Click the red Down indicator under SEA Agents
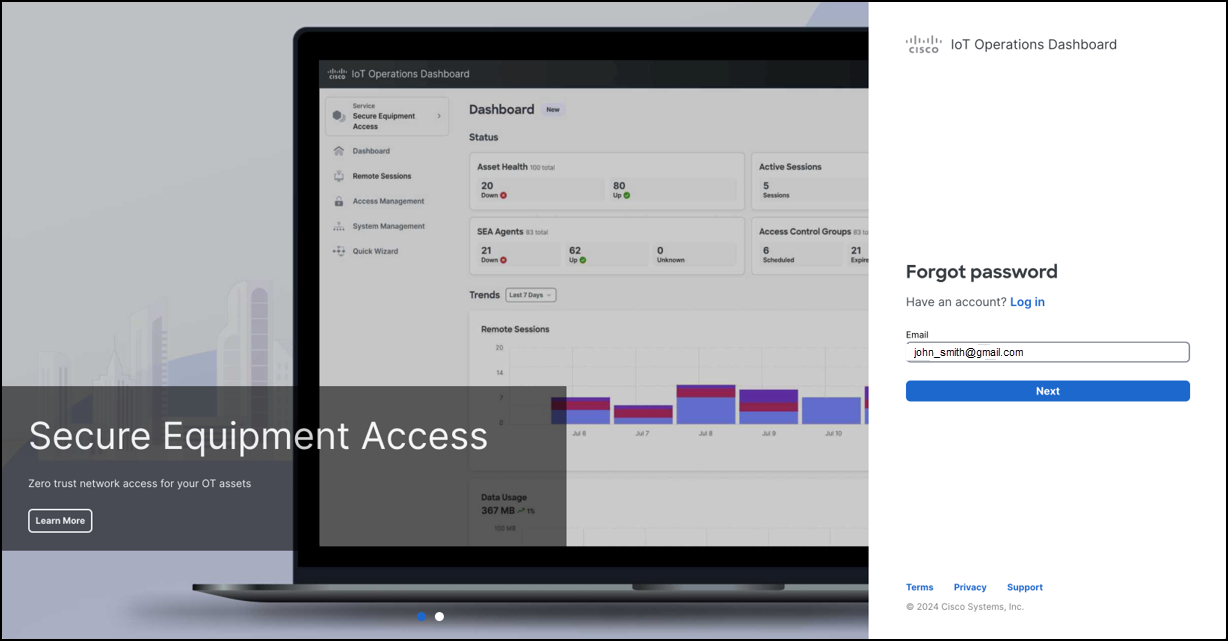This screenshot has width=1228, height=641. coord(501,258)
